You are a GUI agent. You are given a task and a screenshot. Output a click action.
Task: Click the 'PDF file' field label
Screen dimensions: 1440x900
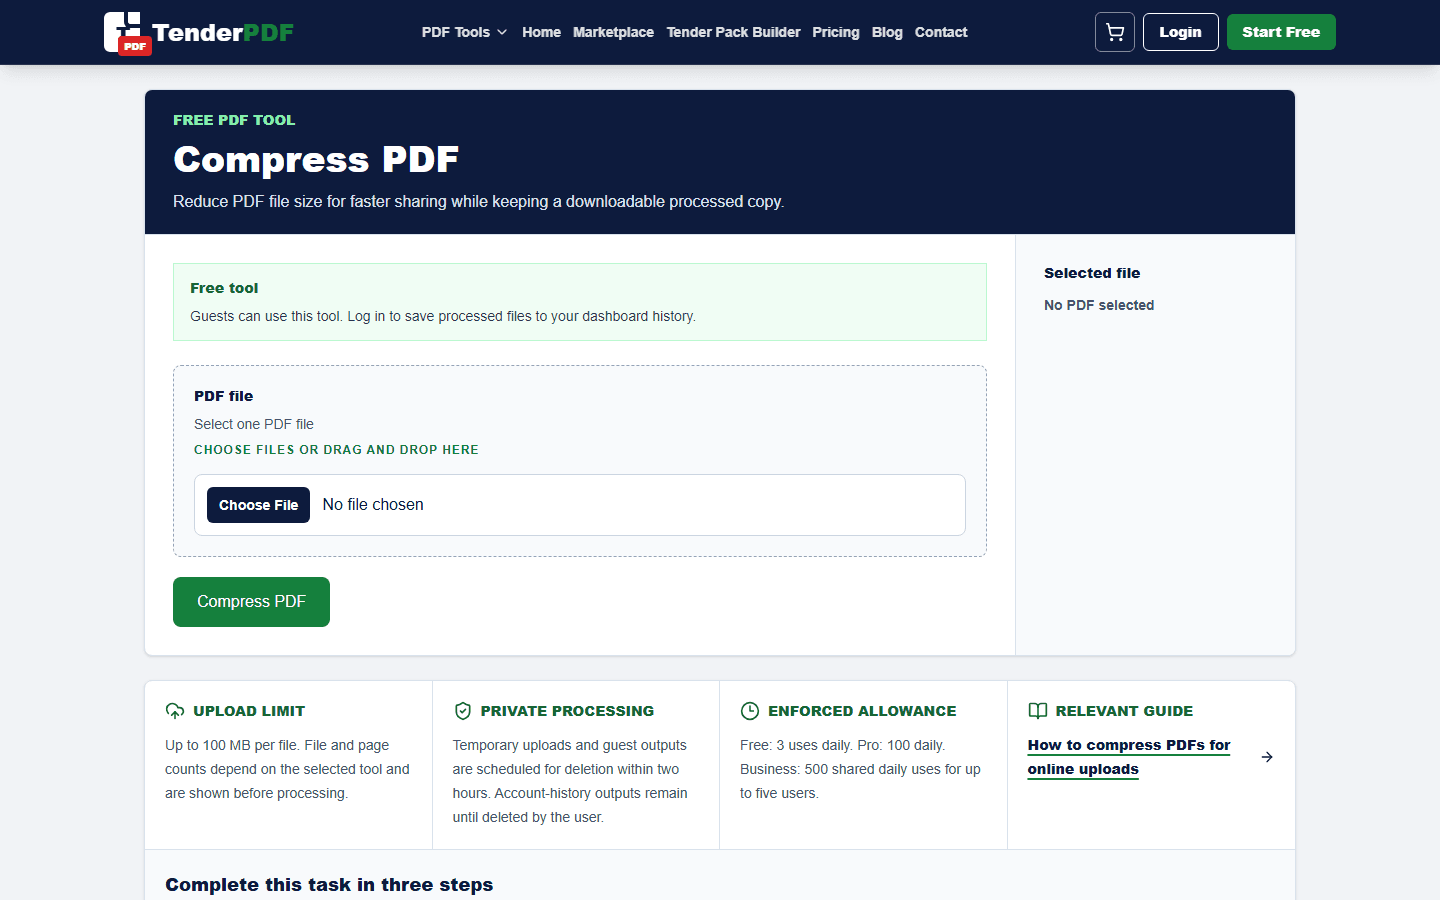[x=224, y=396]
